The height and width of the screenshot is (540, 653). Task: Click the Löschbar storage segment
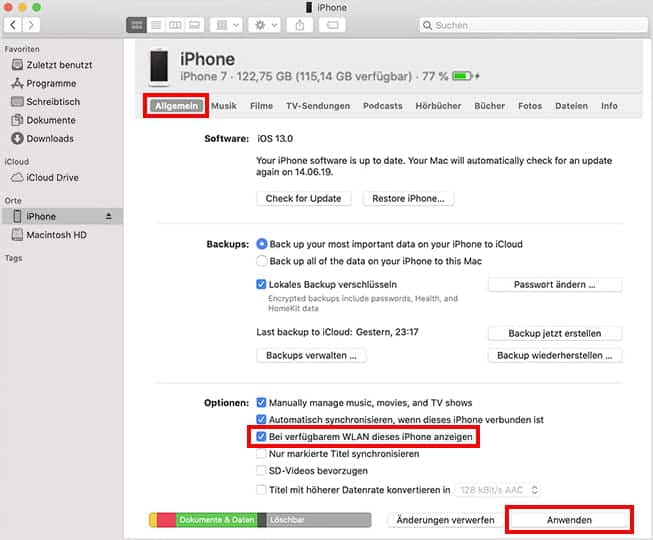[x=319, y=520]
